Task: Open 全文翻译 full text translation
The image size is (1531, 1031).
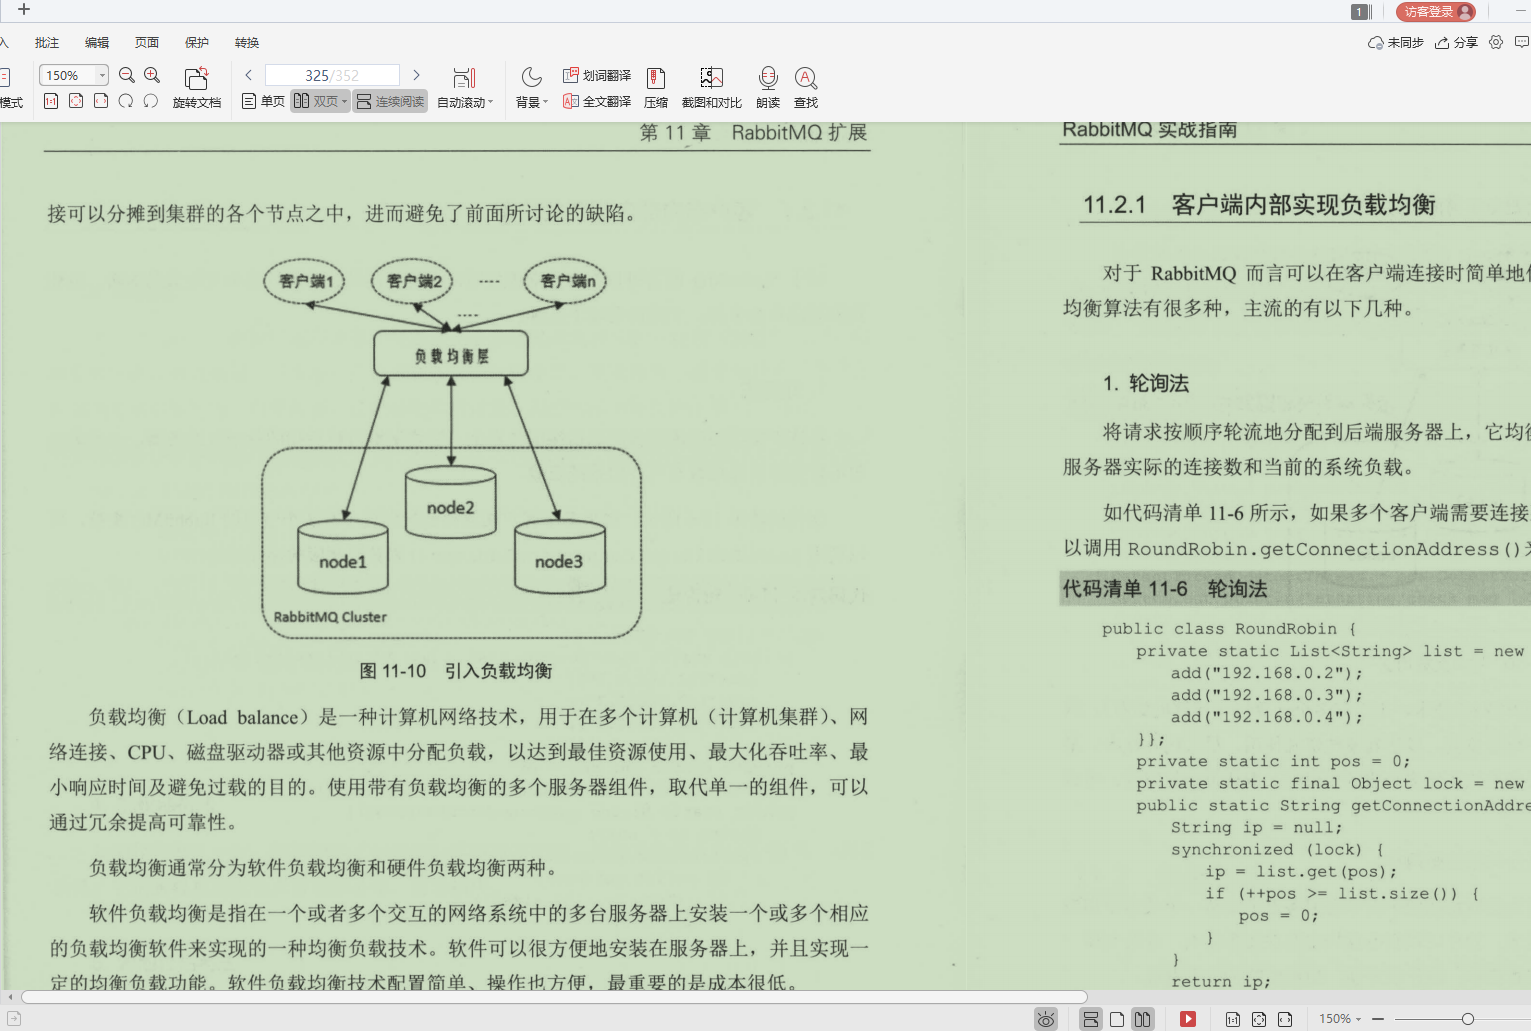Action: point(597,101)
